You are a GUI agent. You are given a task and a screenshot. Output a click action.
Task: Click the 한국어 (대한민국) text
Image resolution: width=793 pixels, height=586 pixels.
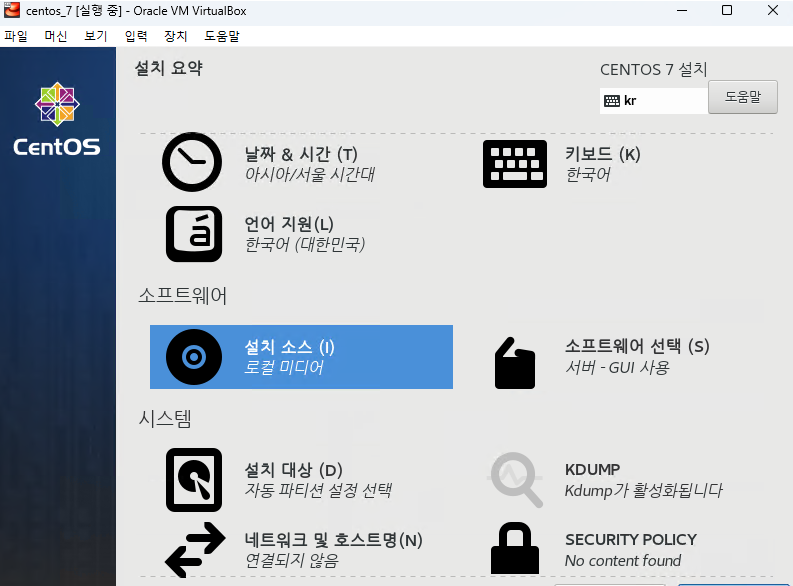pos(304,245)
